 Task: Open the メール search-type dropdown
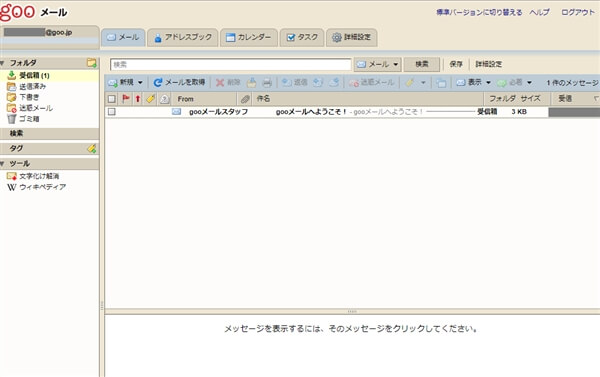click(x=377, y=64)
